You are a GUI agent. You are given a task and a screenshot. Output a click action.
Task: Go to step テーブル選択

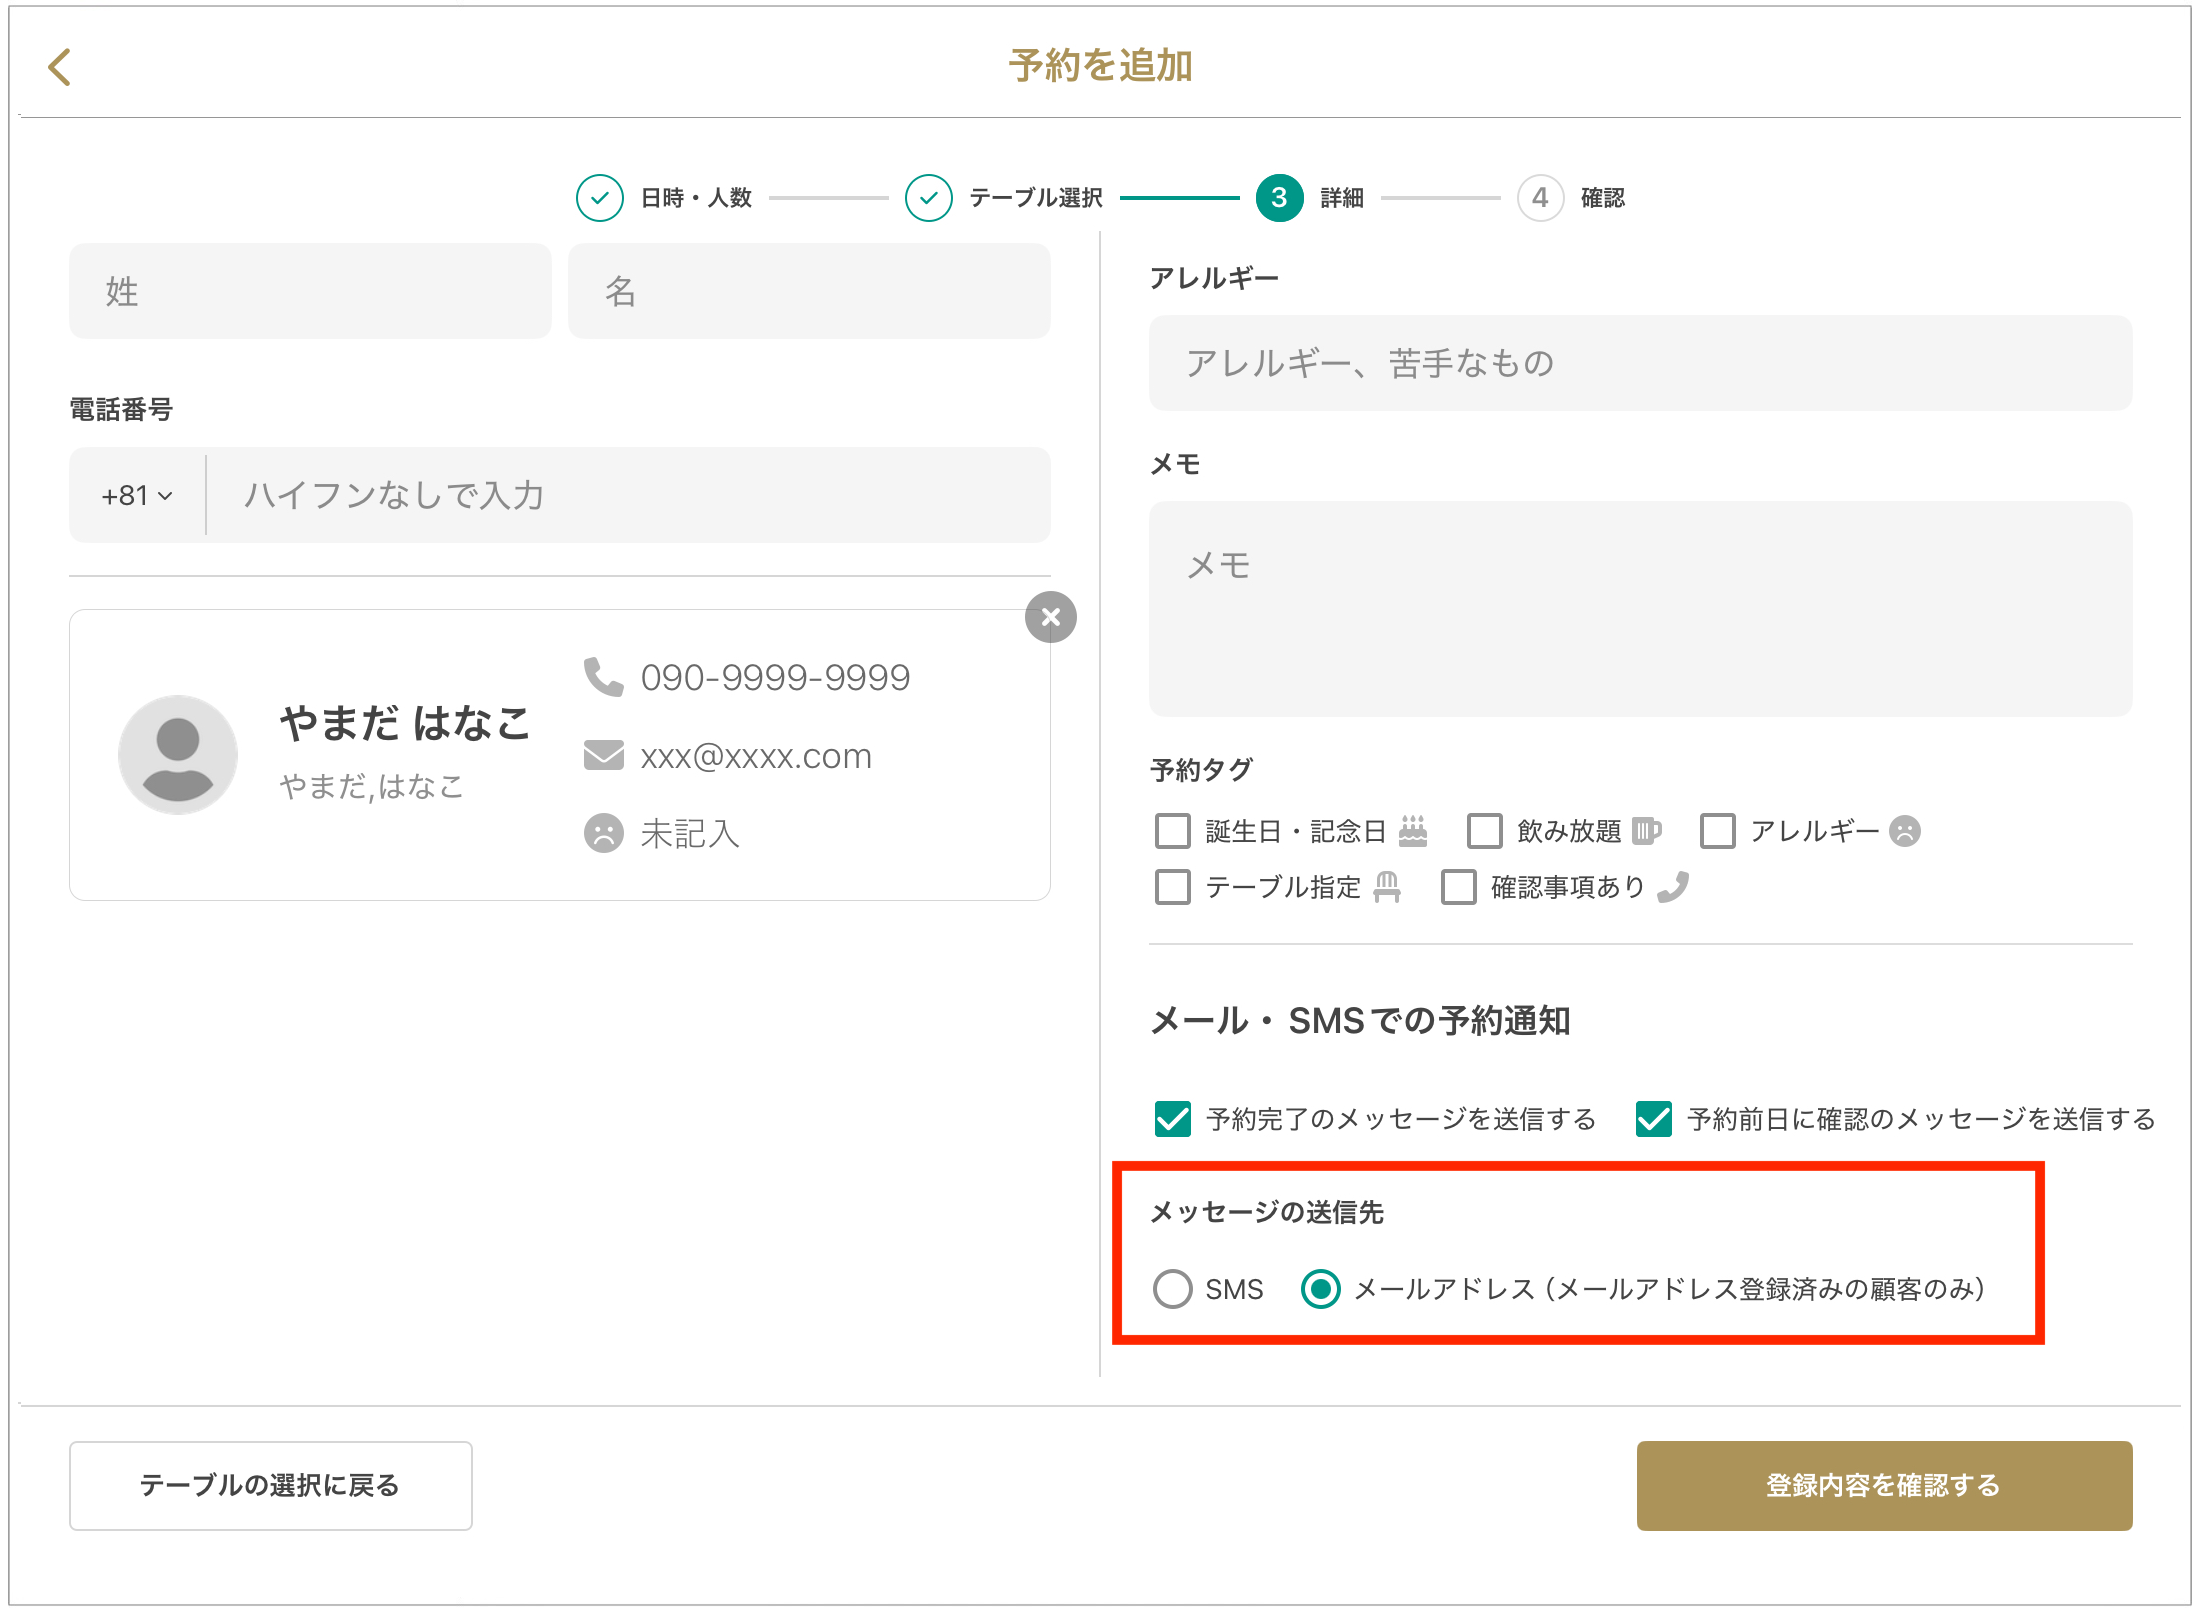pos(929,198)
